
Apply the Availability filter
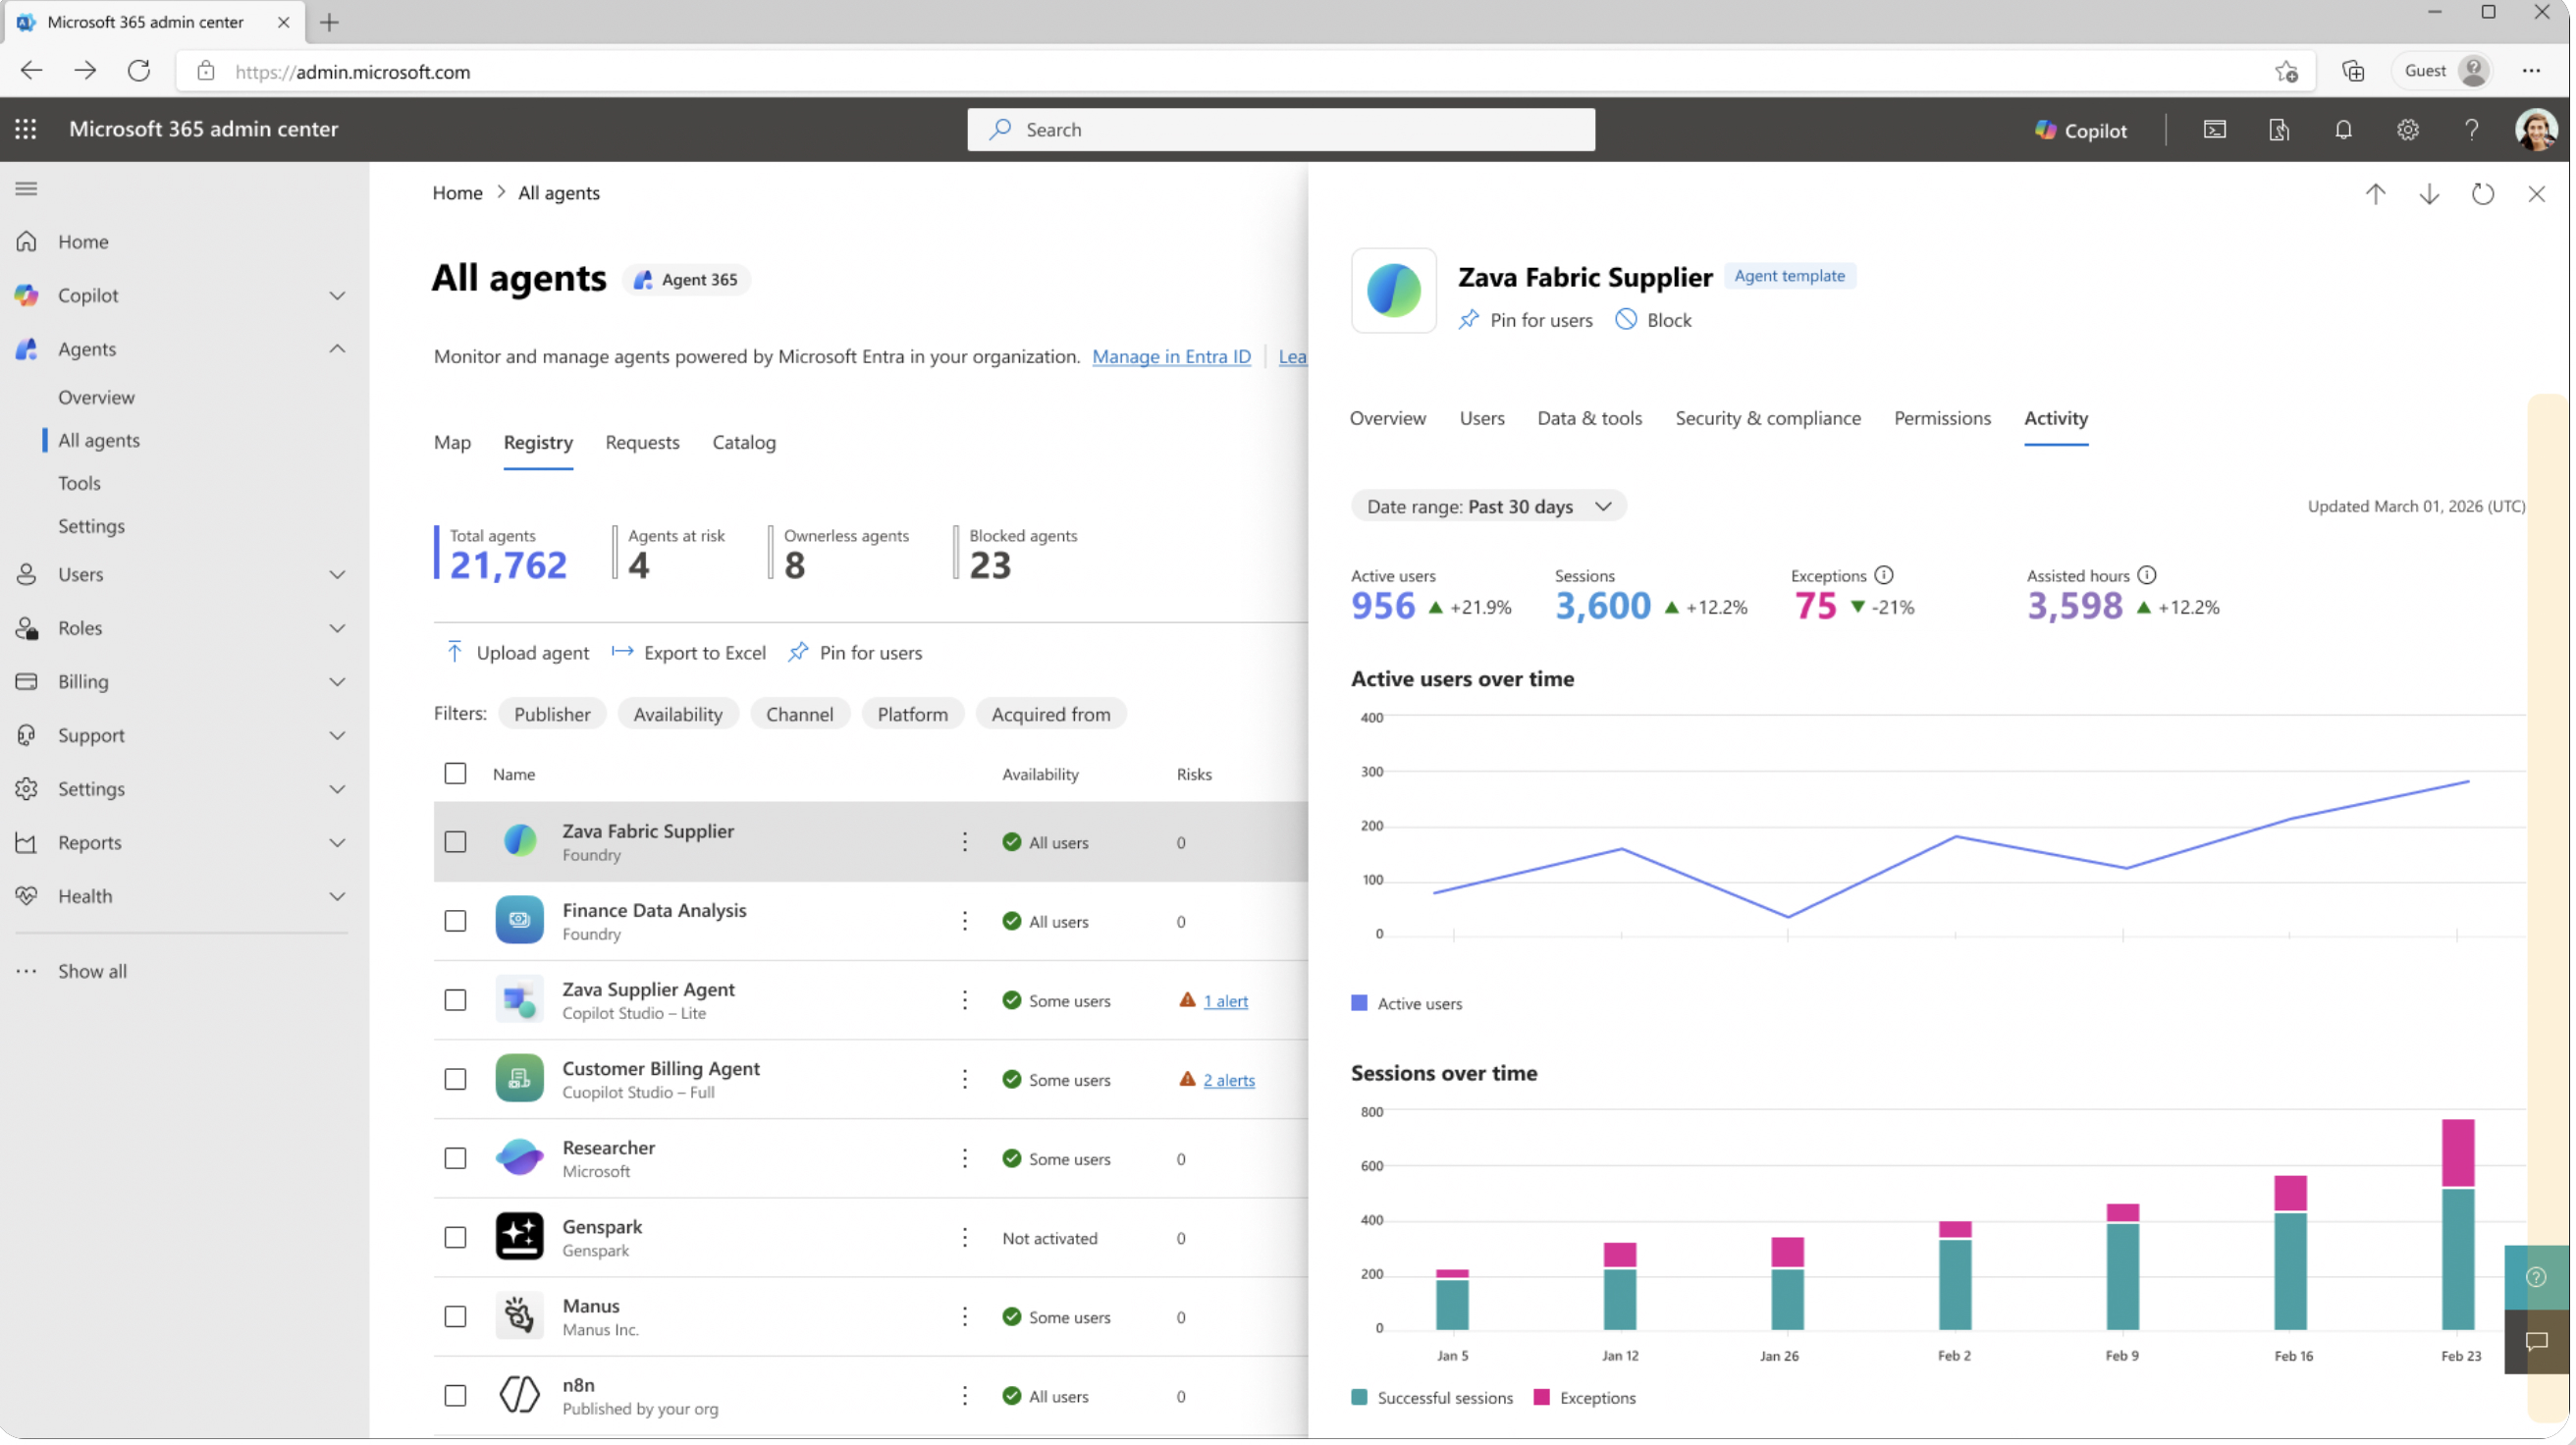click(677, 714)
